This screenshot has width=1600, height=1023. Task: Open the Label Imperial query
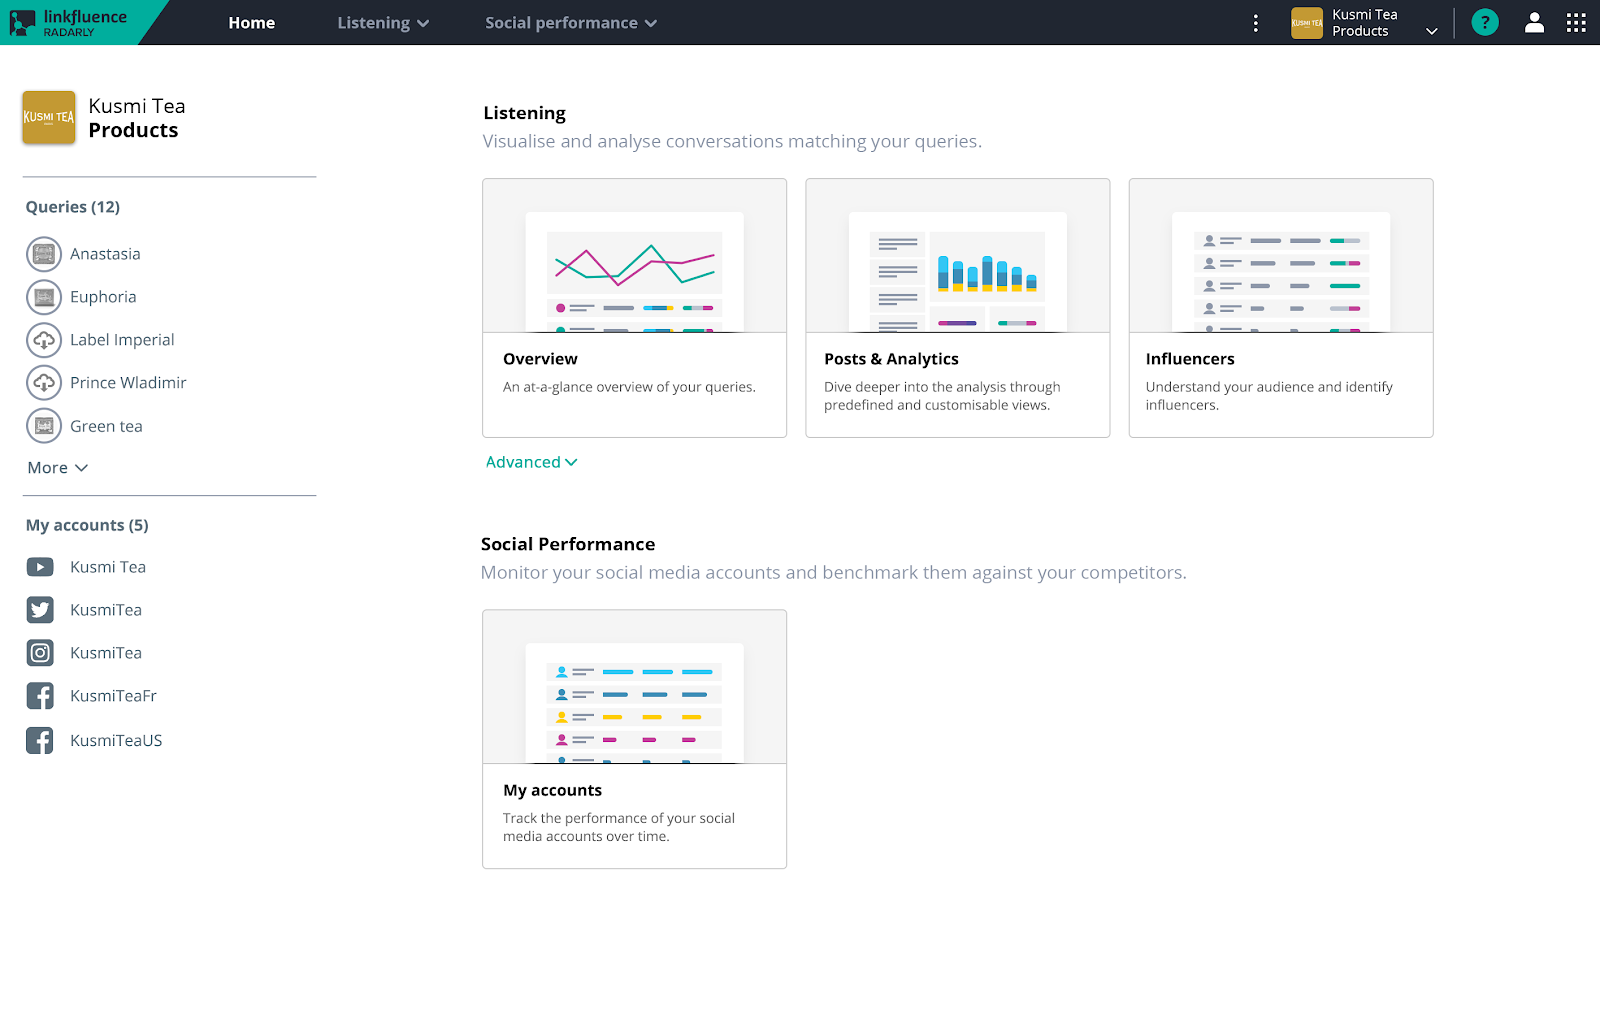122,340
